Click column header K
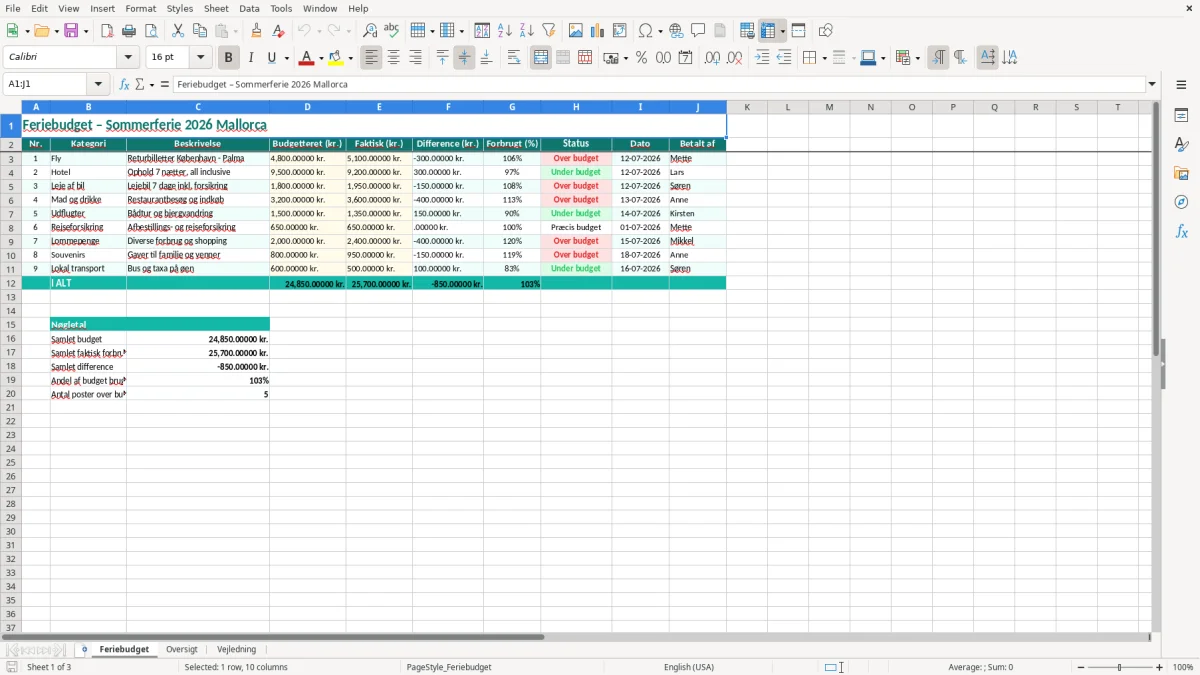The width and height of the screenshot is (1200, 675). pos(747,107)
